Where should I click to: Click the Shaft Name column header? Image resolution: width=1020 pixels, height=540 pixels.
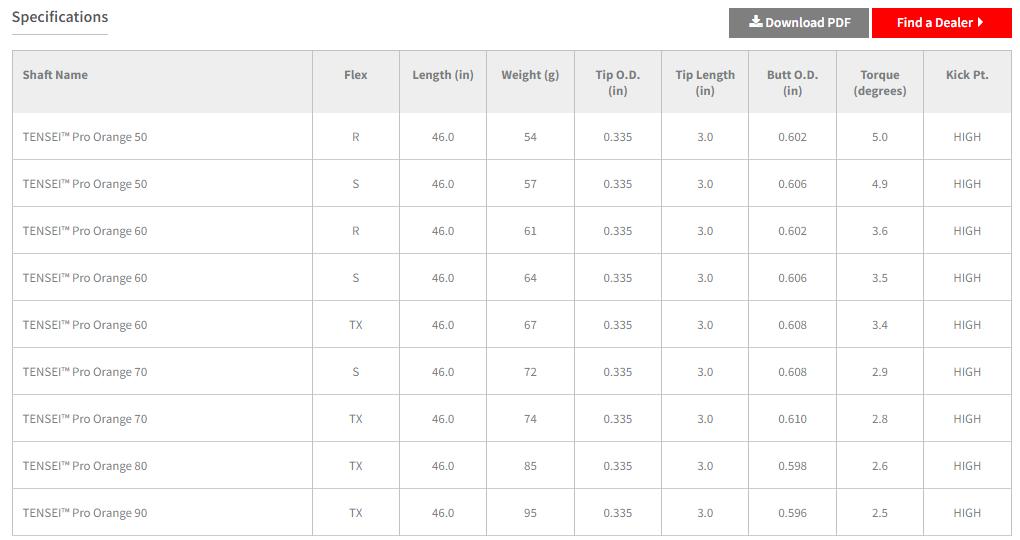(x=55, y=75)
